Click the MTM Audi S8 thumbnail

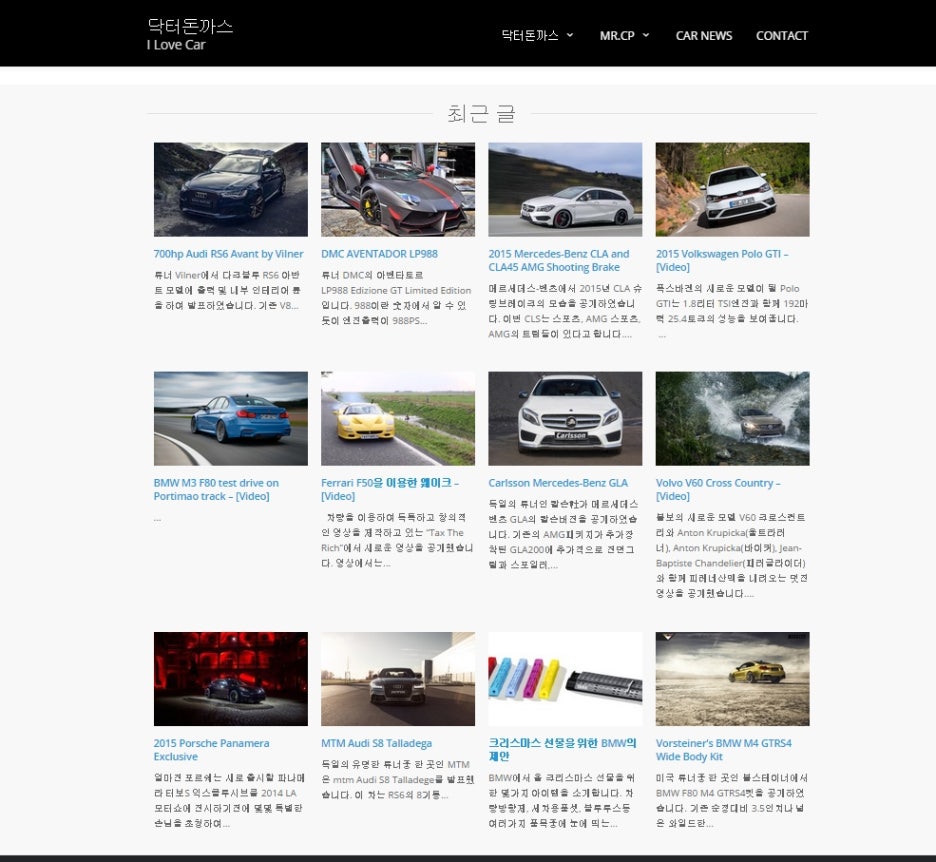point(398,679)
